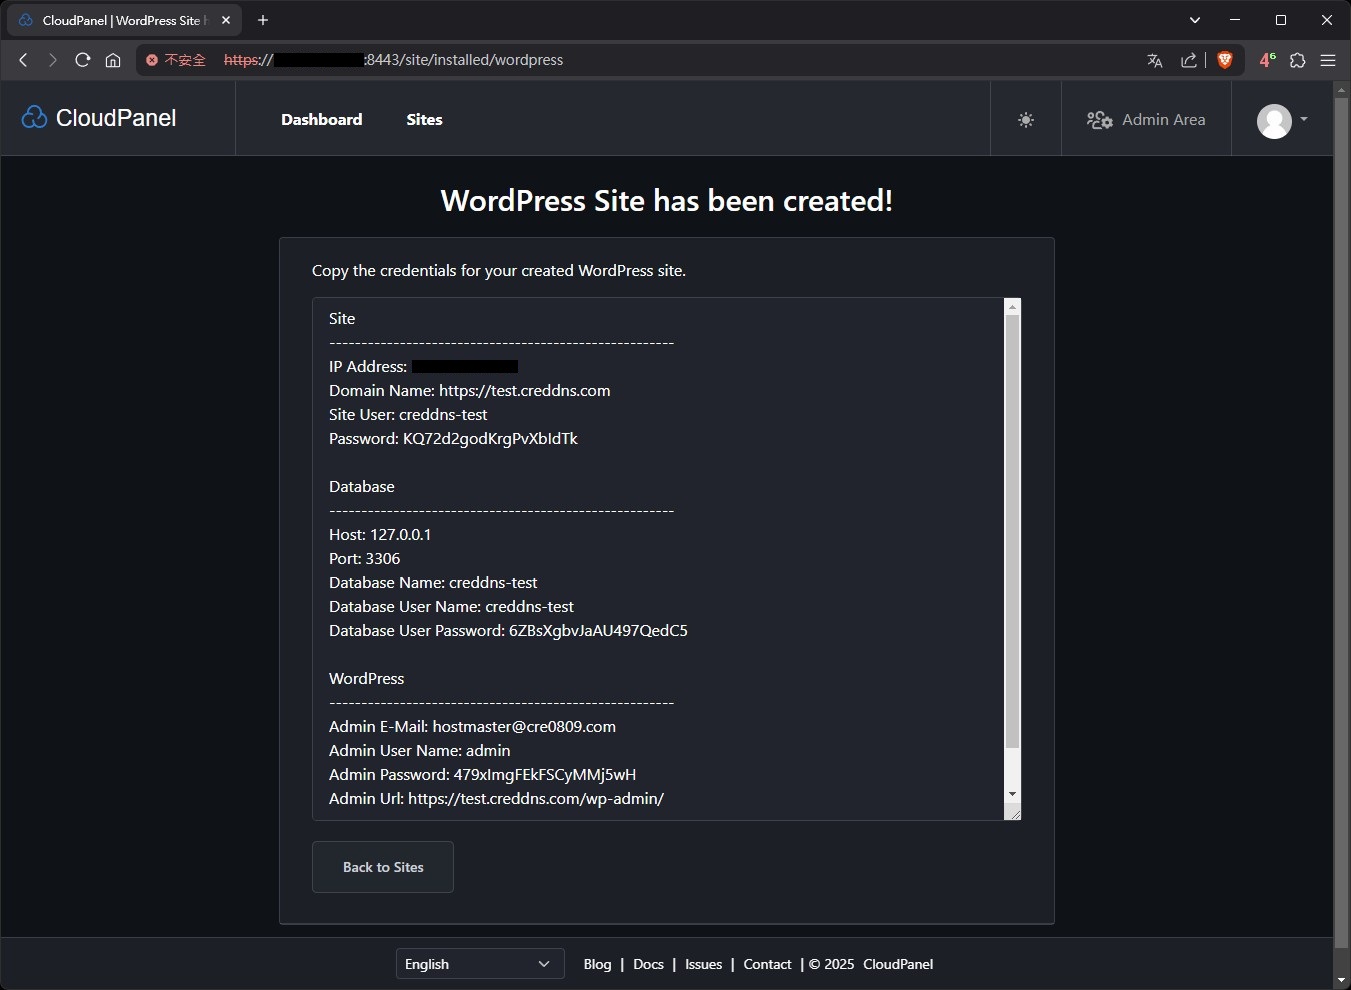Click the Admin User Name line
The width and height of the screenshot is (1351, 990).
(420, 750)
